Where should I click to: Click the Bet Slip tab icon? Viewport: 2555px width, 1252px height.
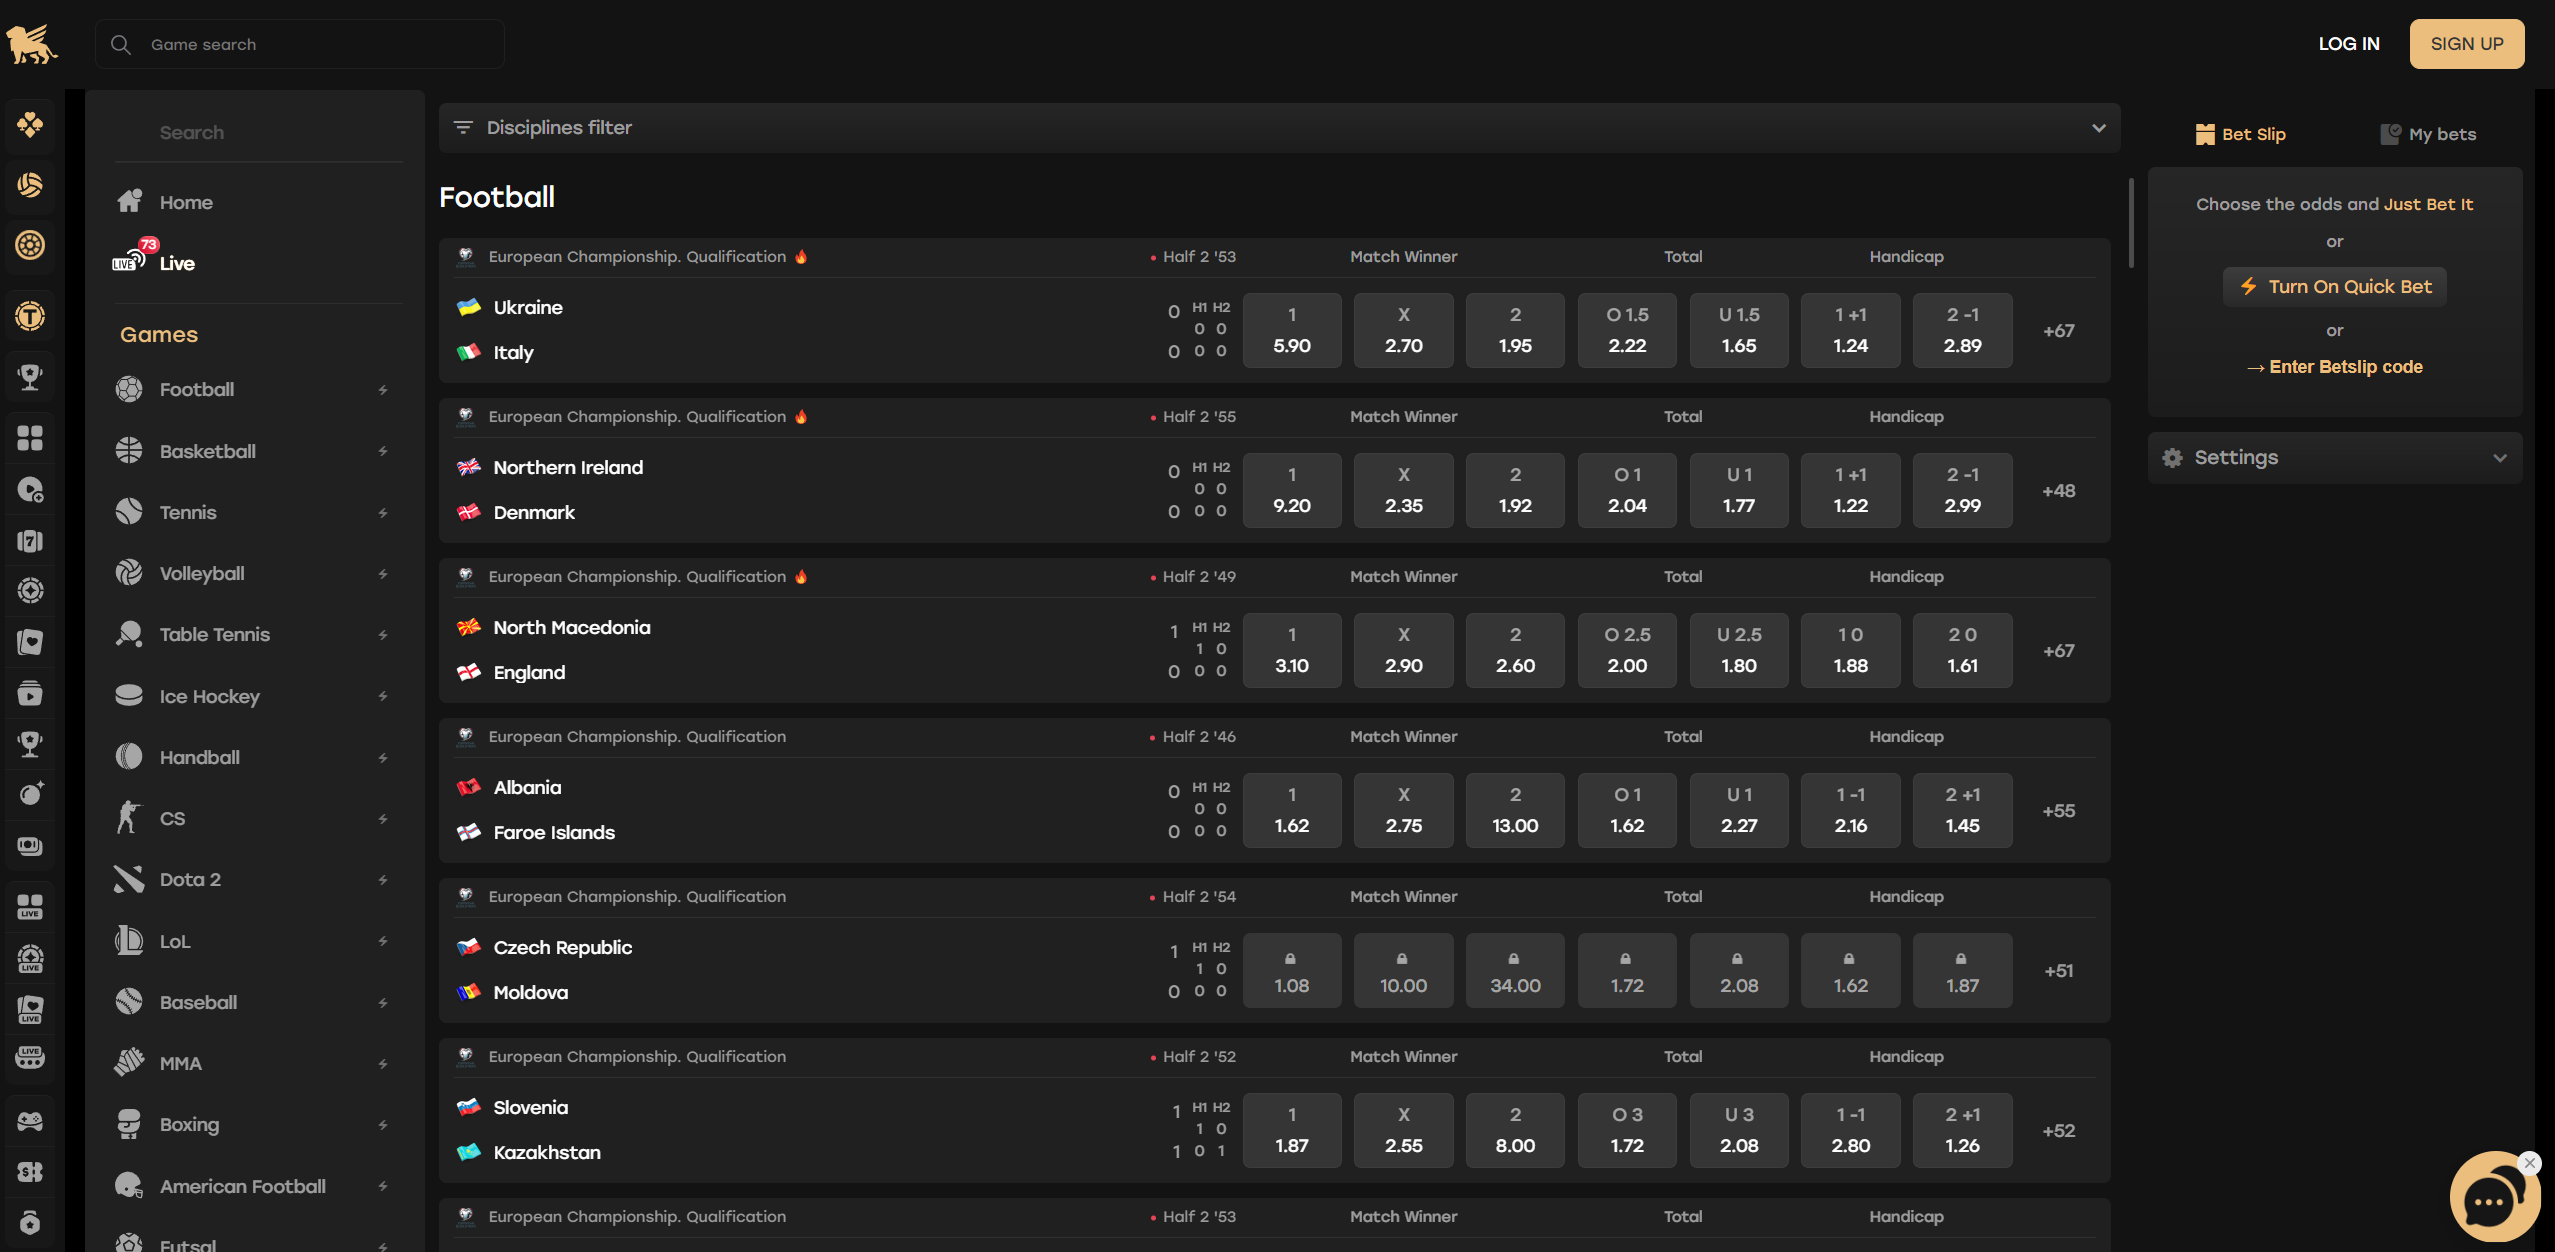pos(2203,134)
